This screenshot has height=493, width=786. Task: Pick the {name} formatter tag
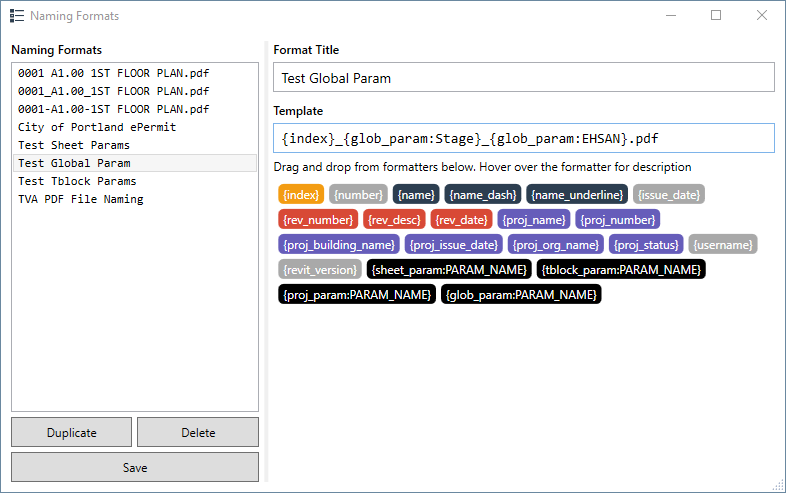point(416,195)
